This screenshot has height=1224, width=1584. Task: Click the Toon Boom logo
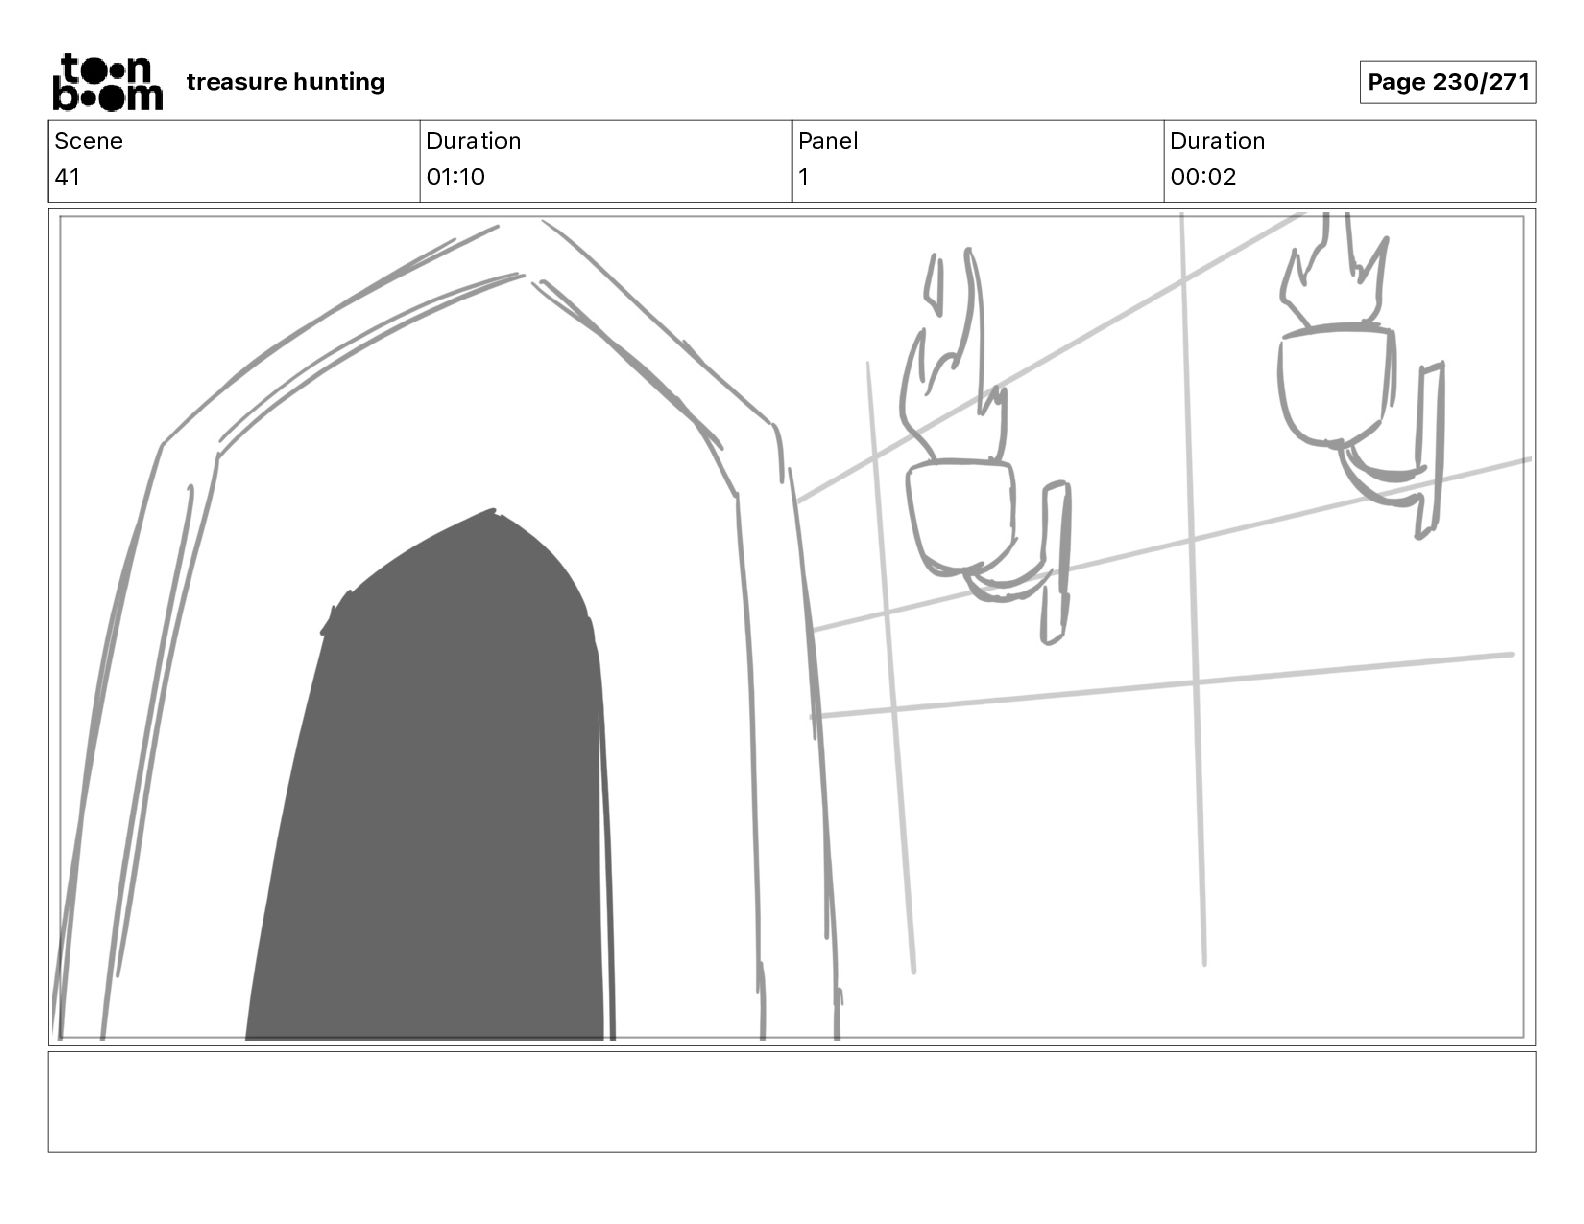click(x=107, y=82)
